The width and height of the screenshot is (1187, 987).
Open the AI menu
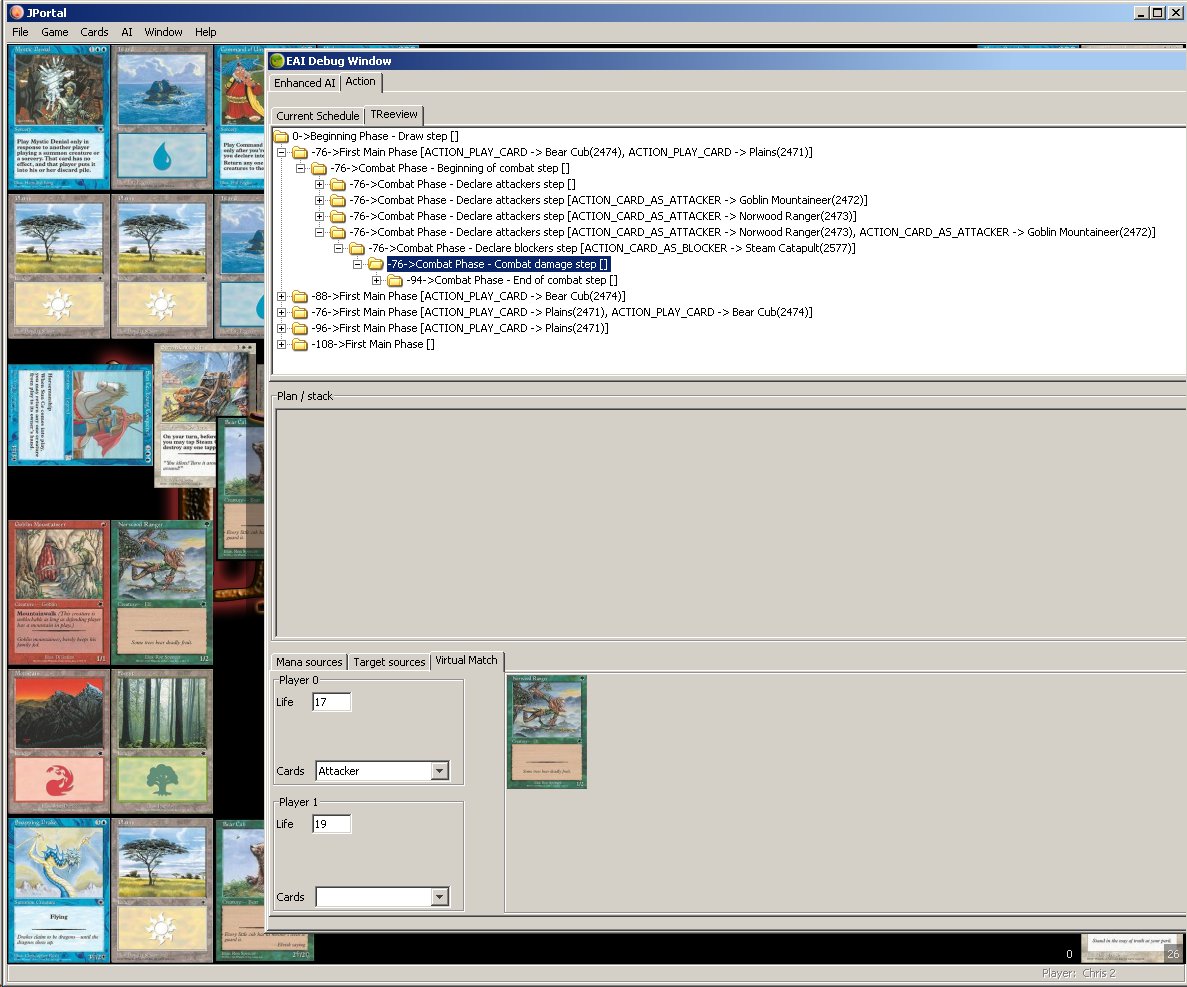click(x=126, y=32)
